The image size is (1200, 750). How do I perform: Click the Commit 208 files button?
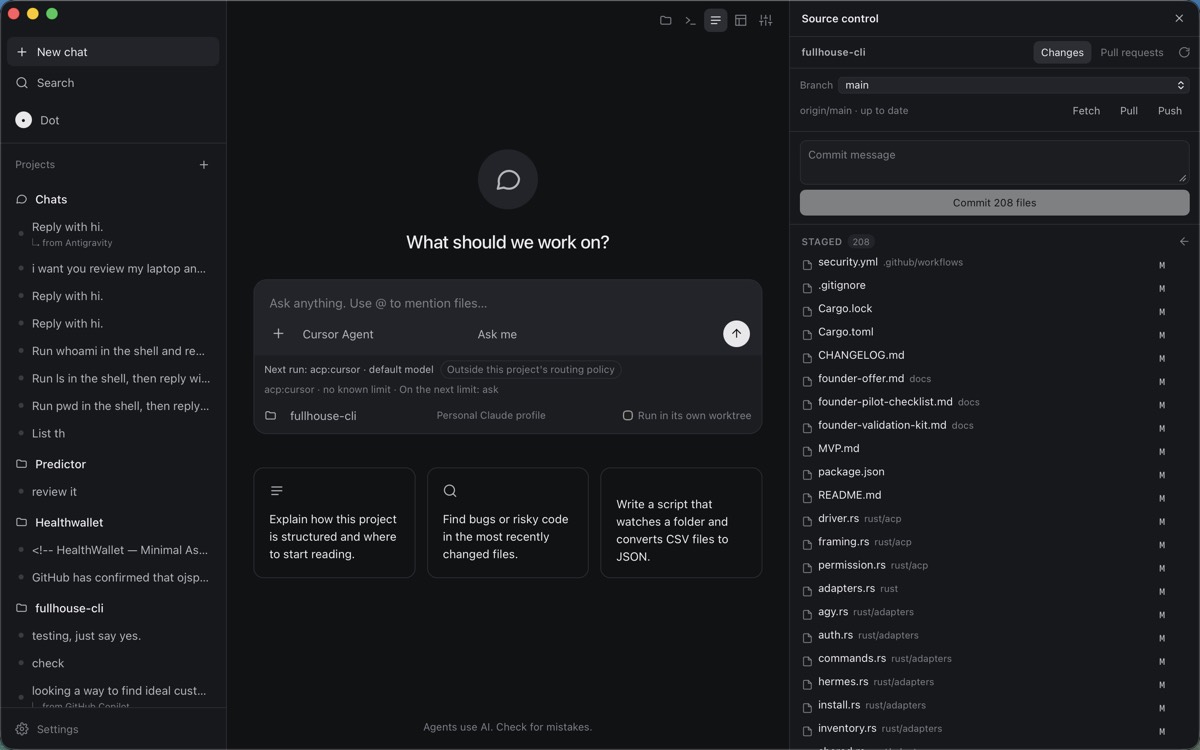pos(994,202)
